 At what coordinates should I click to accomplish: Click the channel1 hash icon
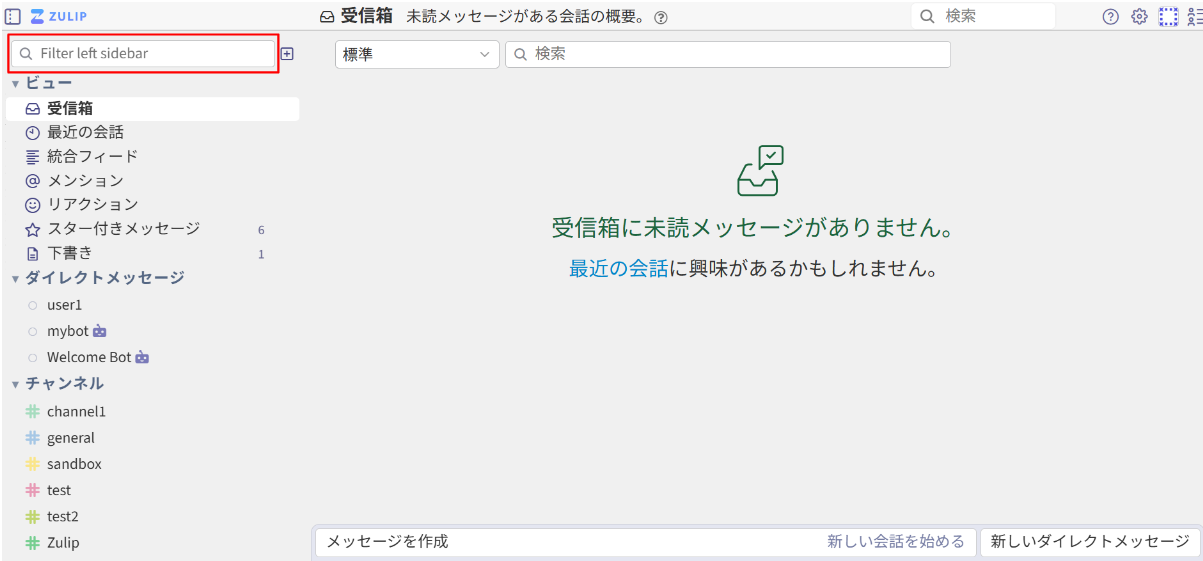point(32,412)
